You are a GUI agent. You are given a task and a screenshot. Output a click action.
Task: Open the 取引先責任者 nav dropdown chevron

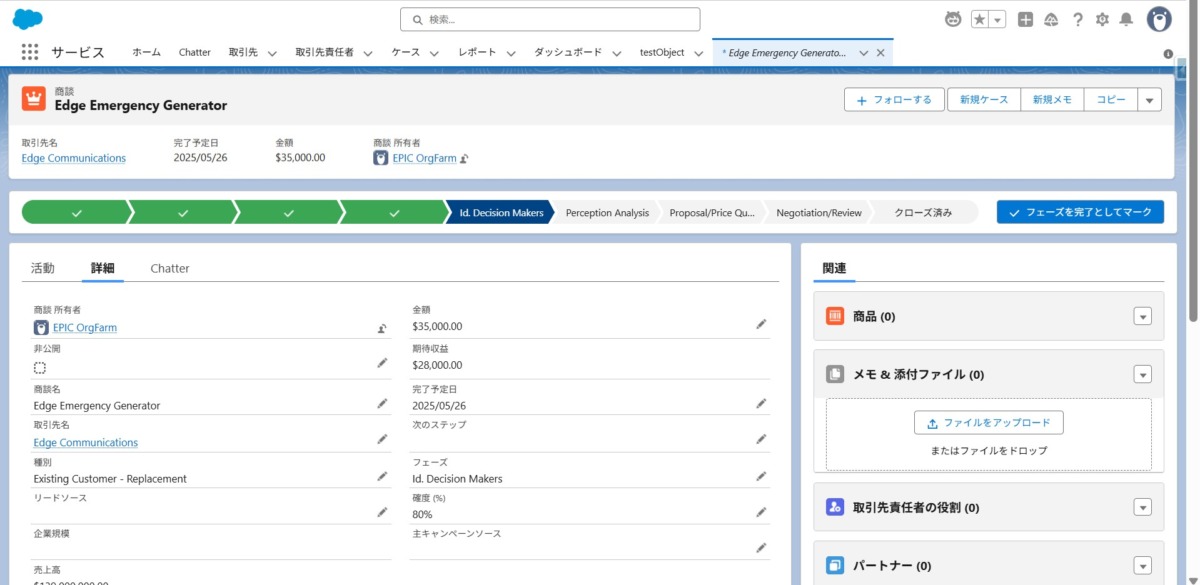click(x=367, y=53)
